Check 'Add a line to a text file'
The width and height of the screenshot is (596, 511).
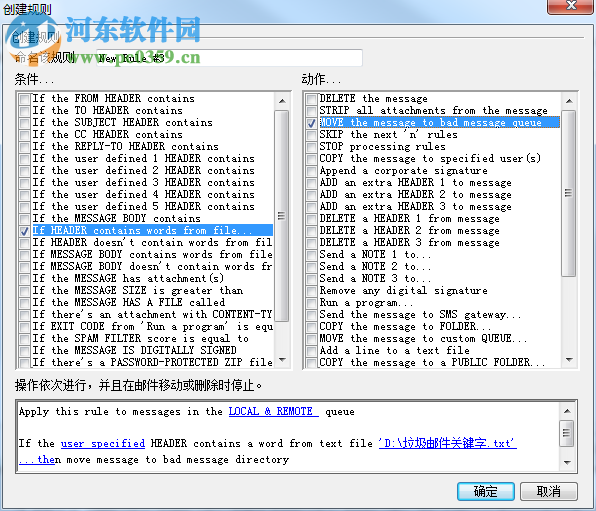pyautogui.click(x=311, y=351)
